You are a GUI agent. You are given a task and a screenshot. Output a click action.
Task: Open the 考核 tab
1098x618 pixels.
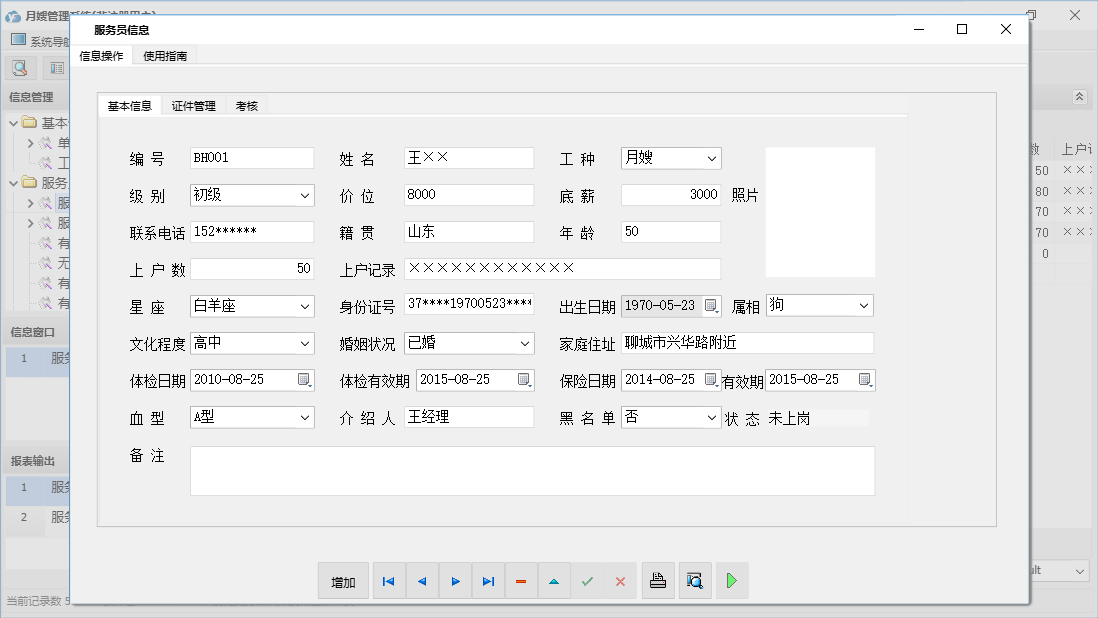tap(247, 106)
